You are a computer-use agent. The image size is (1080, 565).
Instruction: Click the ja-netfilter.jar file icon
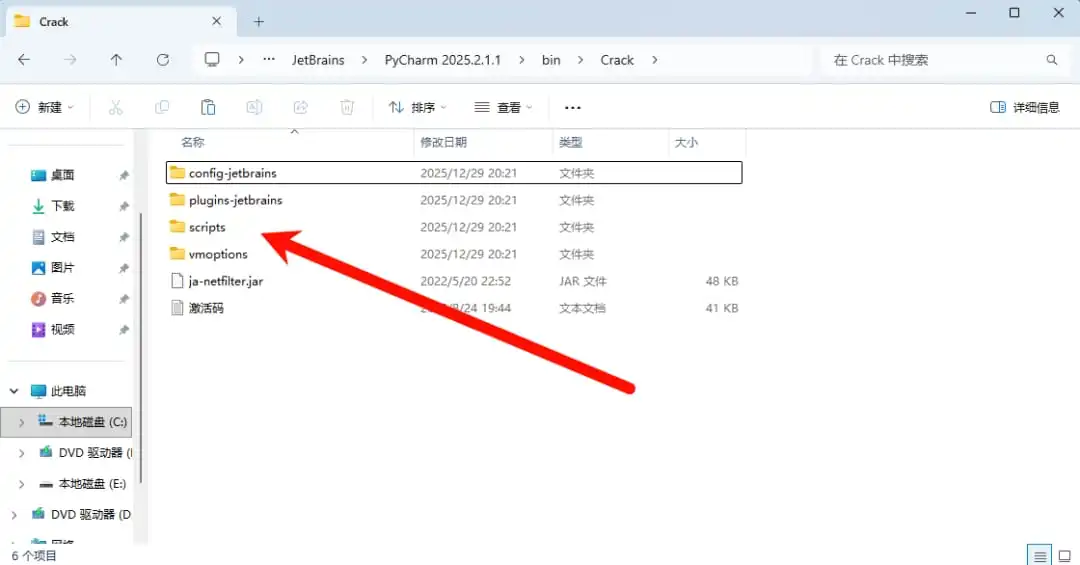click(x=177, y=280)
